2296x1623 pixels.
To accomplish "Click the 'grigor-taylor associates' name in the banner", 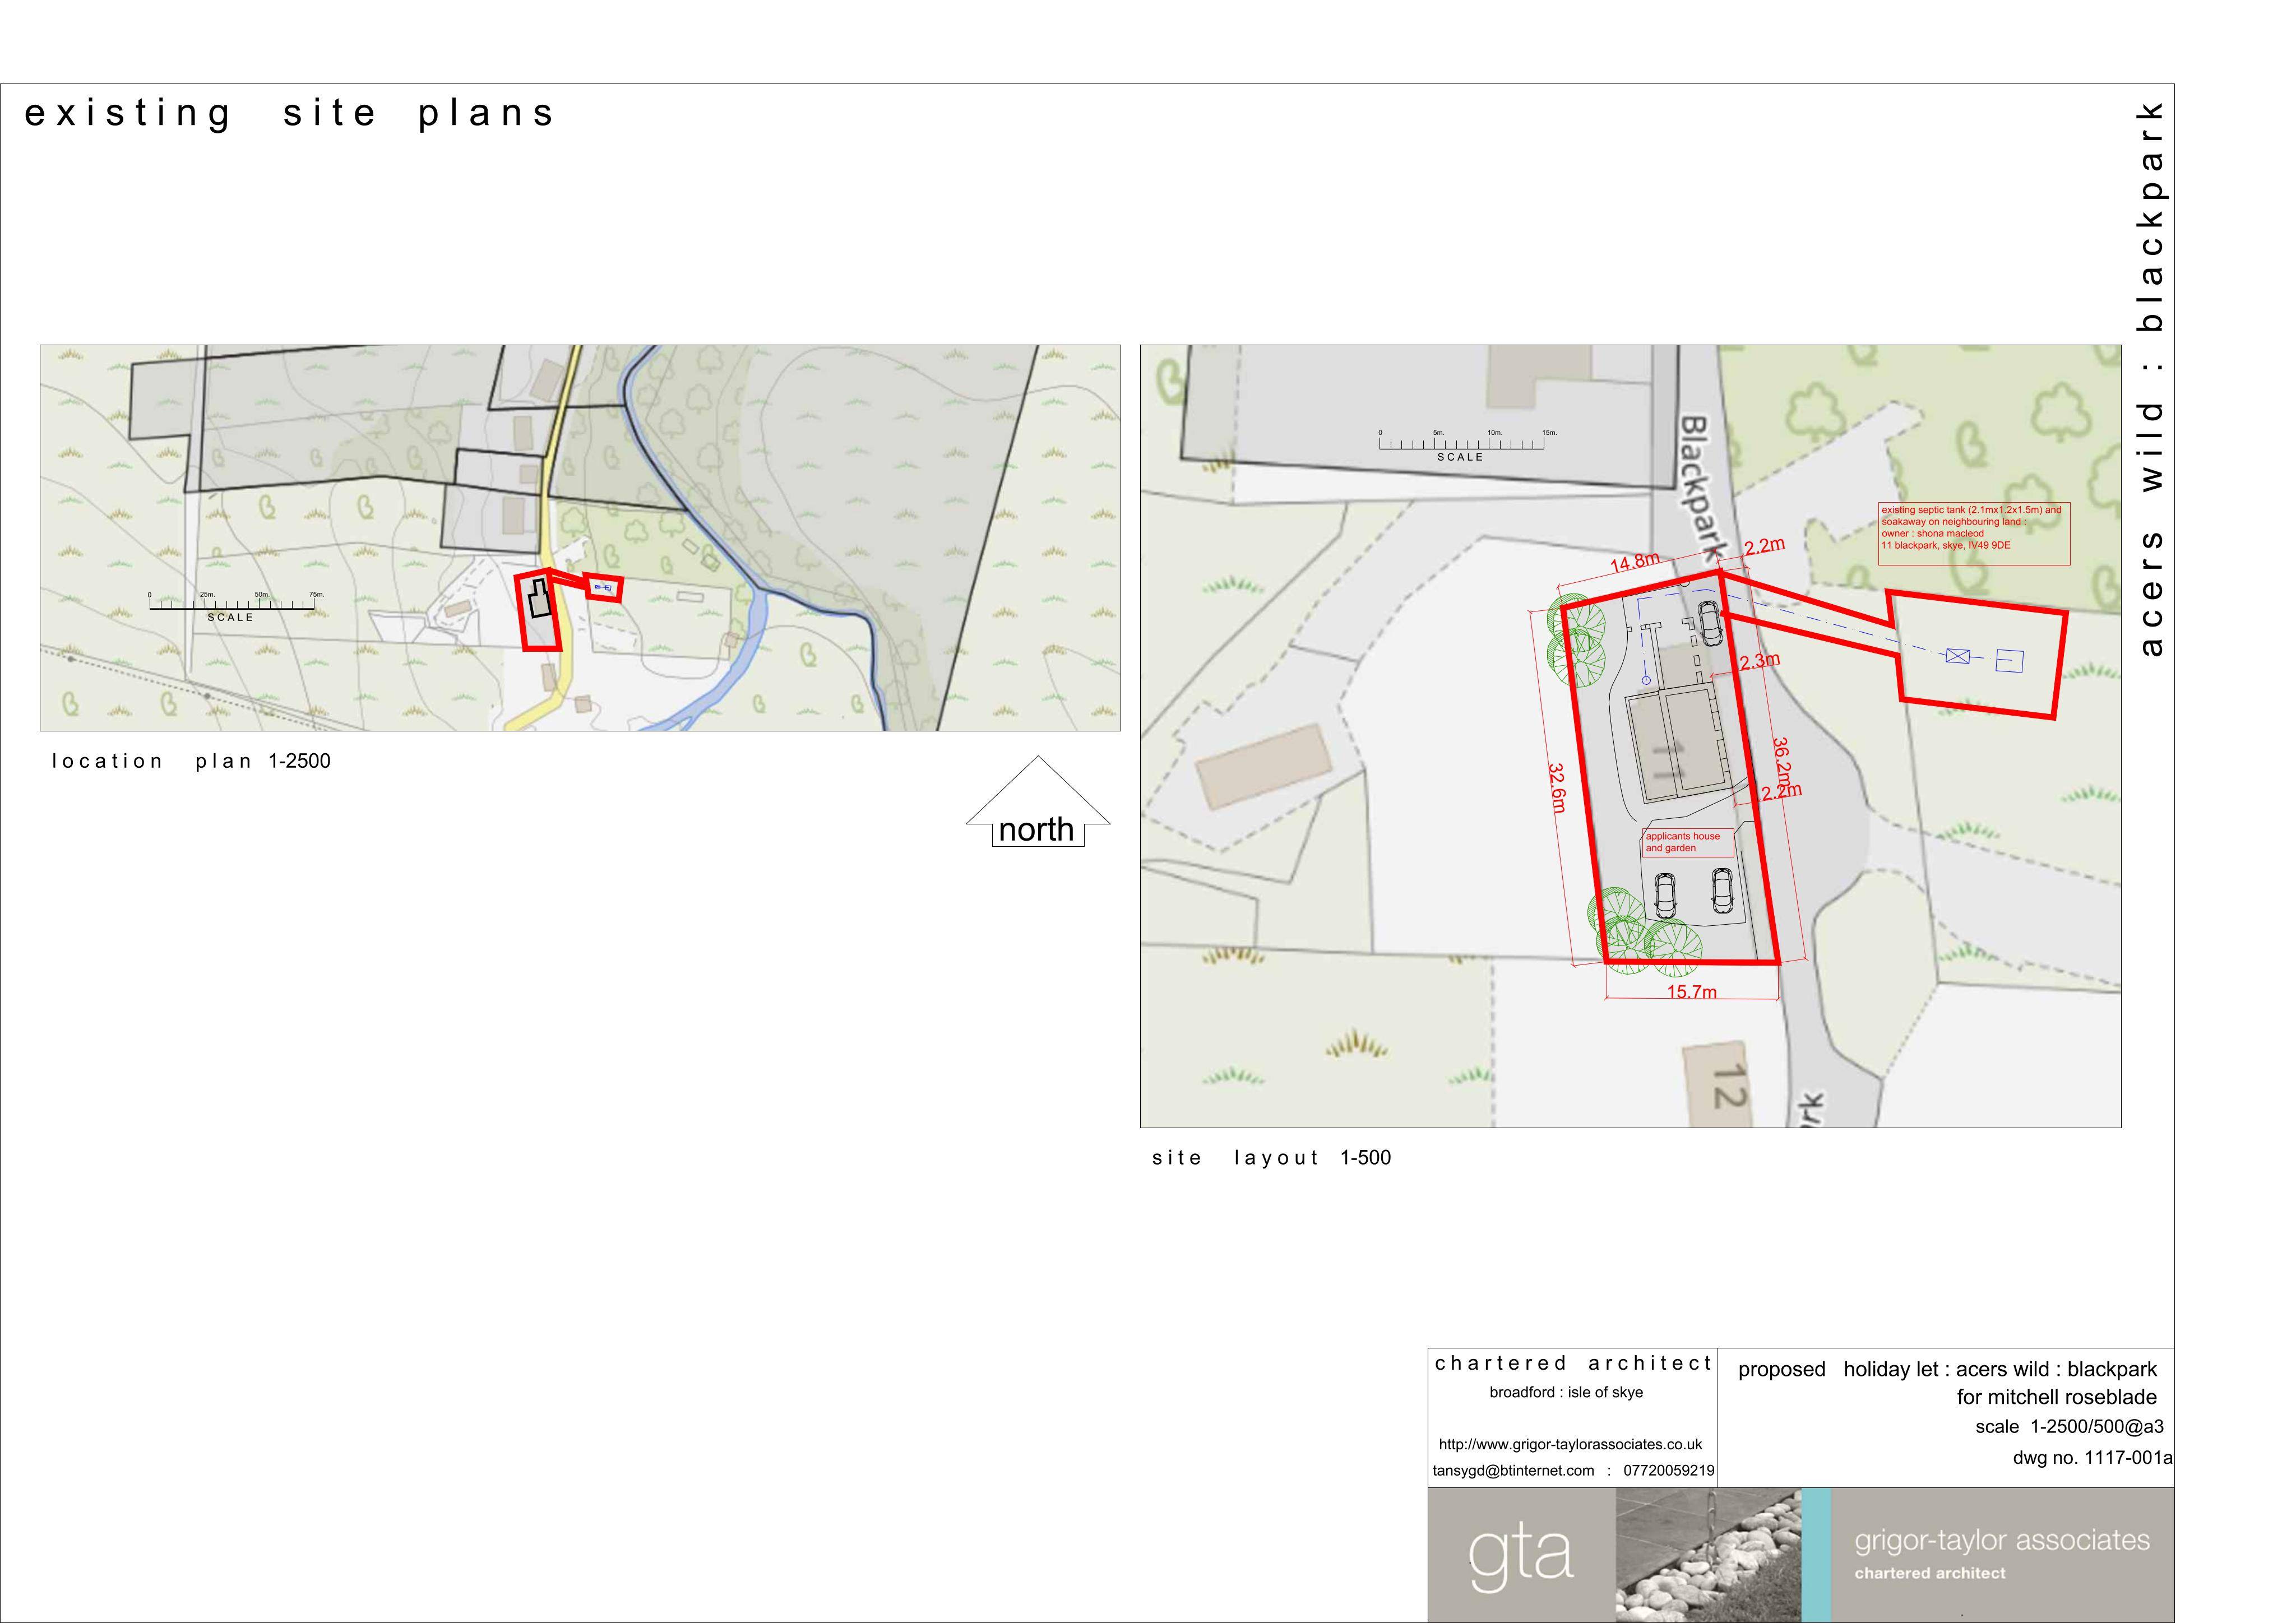I will pos(2002,1540).
